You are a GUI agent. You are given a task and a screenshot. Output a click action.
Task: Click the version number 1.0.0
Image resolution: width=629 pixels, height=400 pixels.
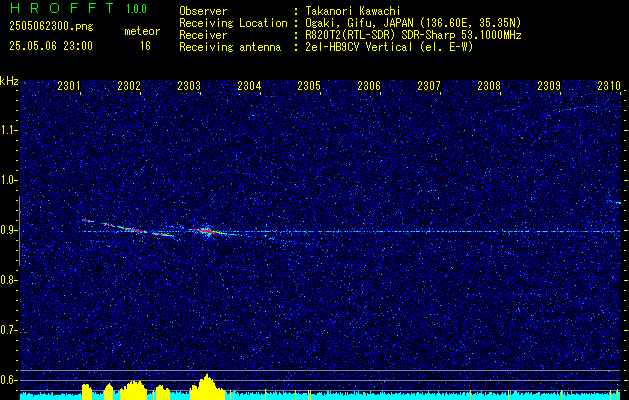point(136,9)
